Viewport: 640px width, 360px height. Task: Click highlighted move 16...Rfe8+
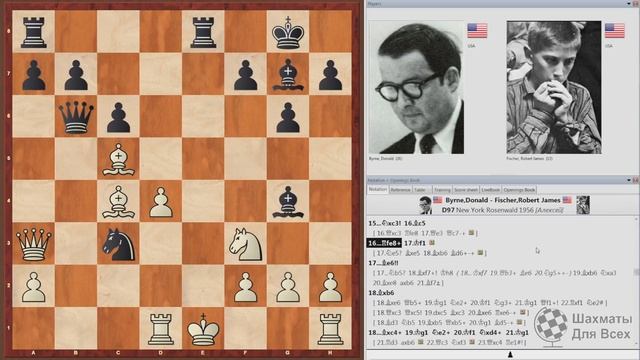coord(384,243)
